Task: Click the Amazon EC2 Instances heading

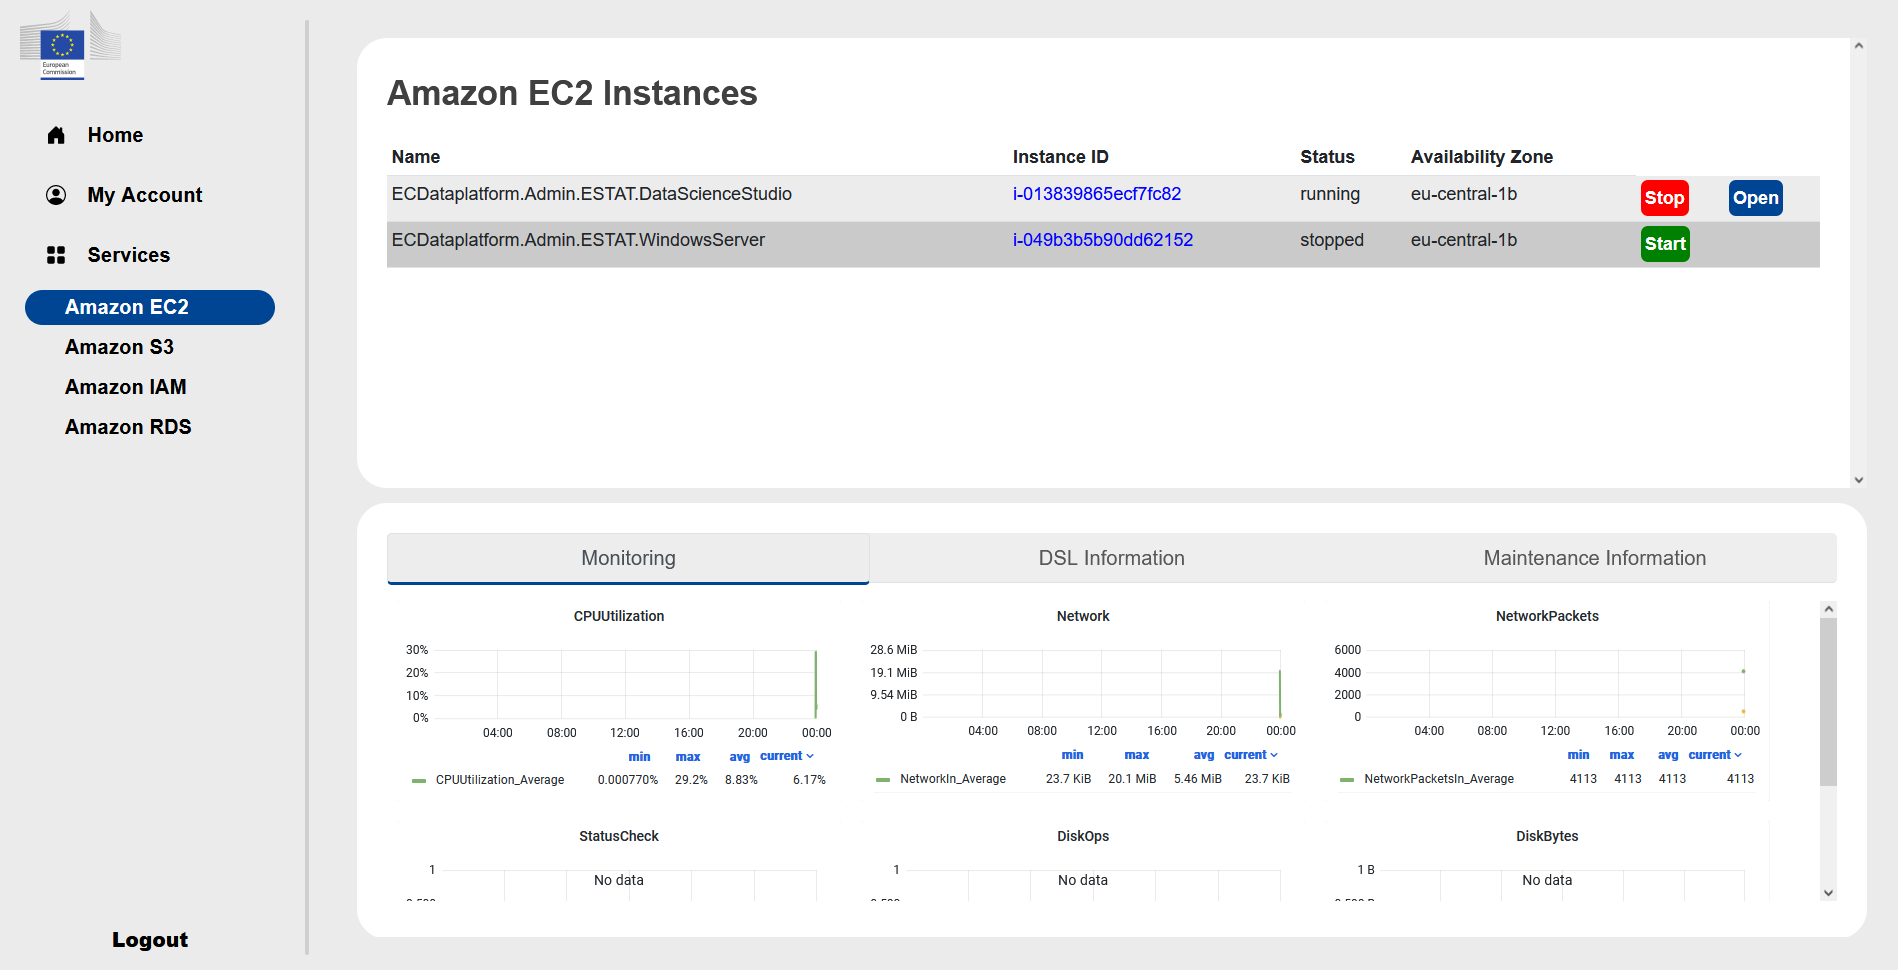Action: (x=572, y=93)
